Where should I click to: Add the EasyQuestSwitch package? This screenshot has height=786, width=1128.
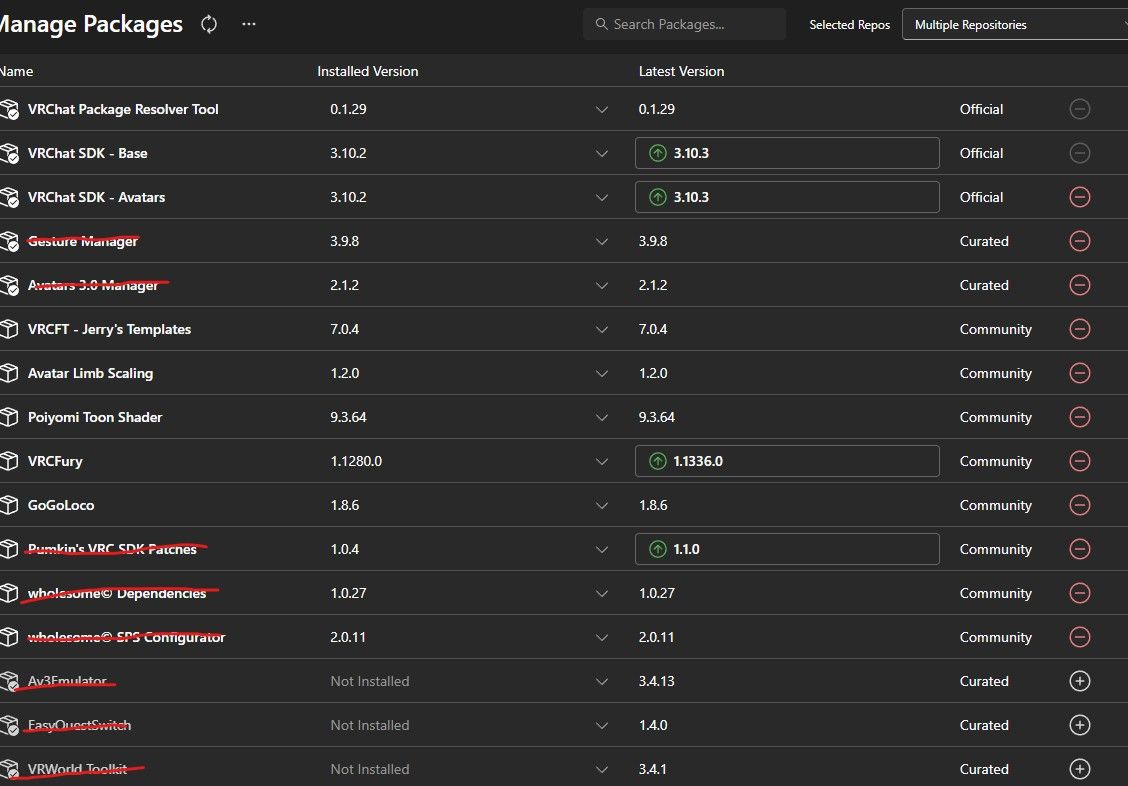(1079, 725)
